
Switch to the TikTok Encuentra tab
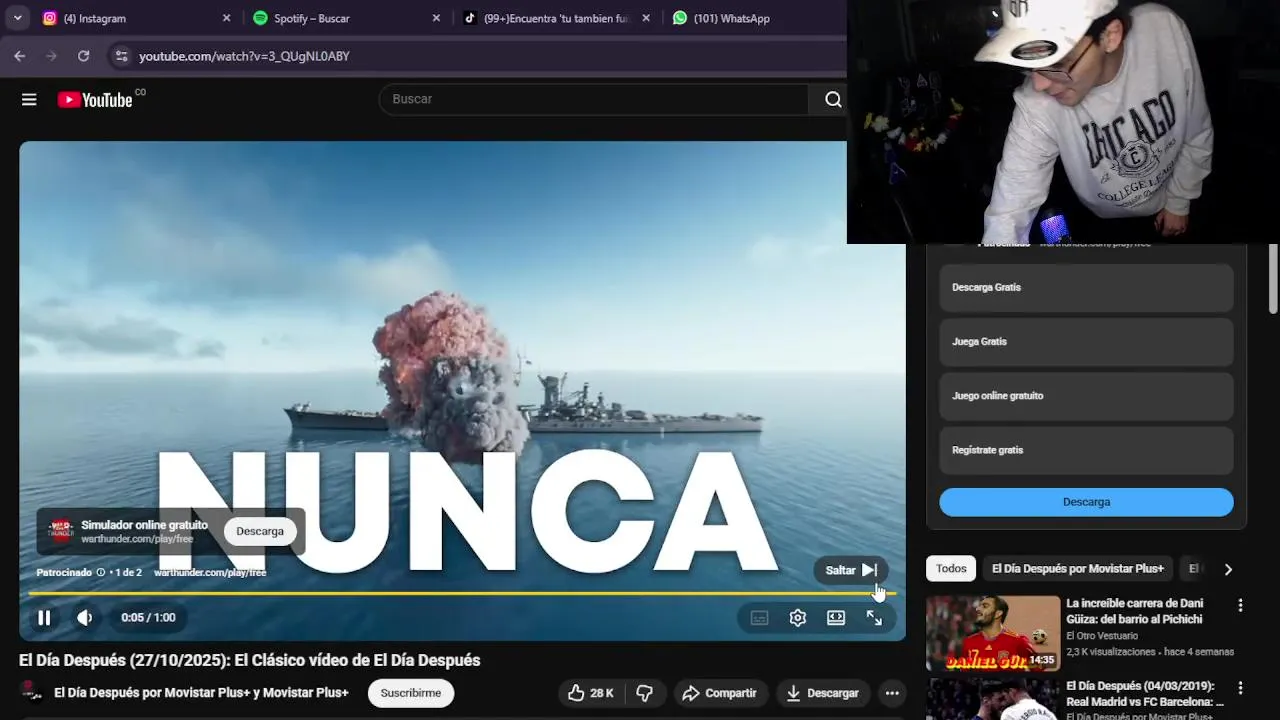coord(556,18)
